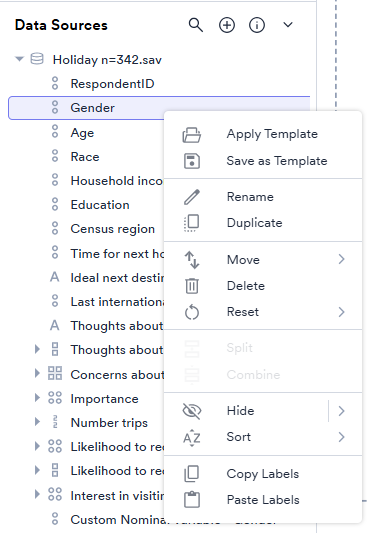This screenshot has height=533, width=368.
Task: Select the Custom Nominal variable row
Action: click(117, 520)
